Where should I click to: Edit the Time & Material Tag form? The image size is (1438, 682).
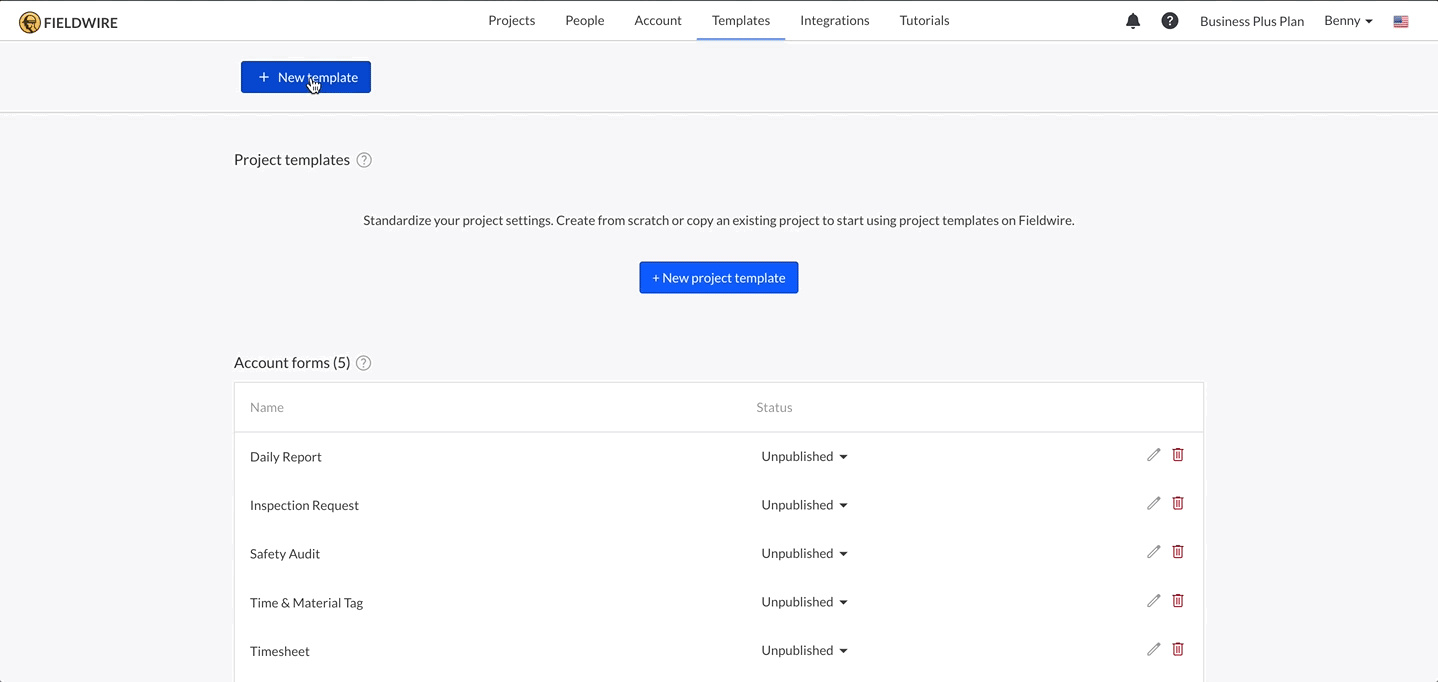click(x=1153, y=600)
